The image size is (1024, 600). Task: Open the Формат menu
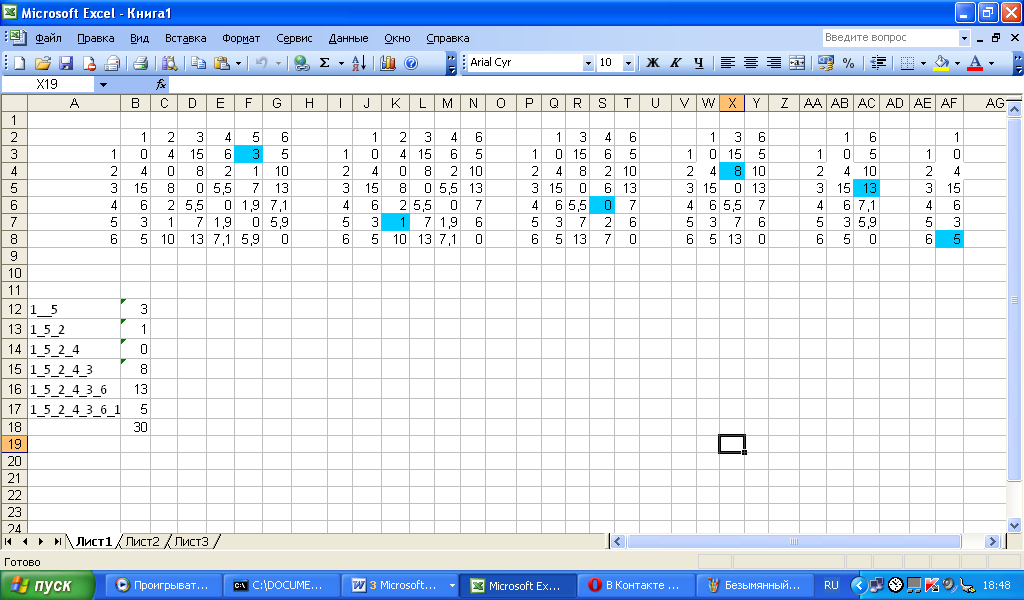click(x=240, y=38)
